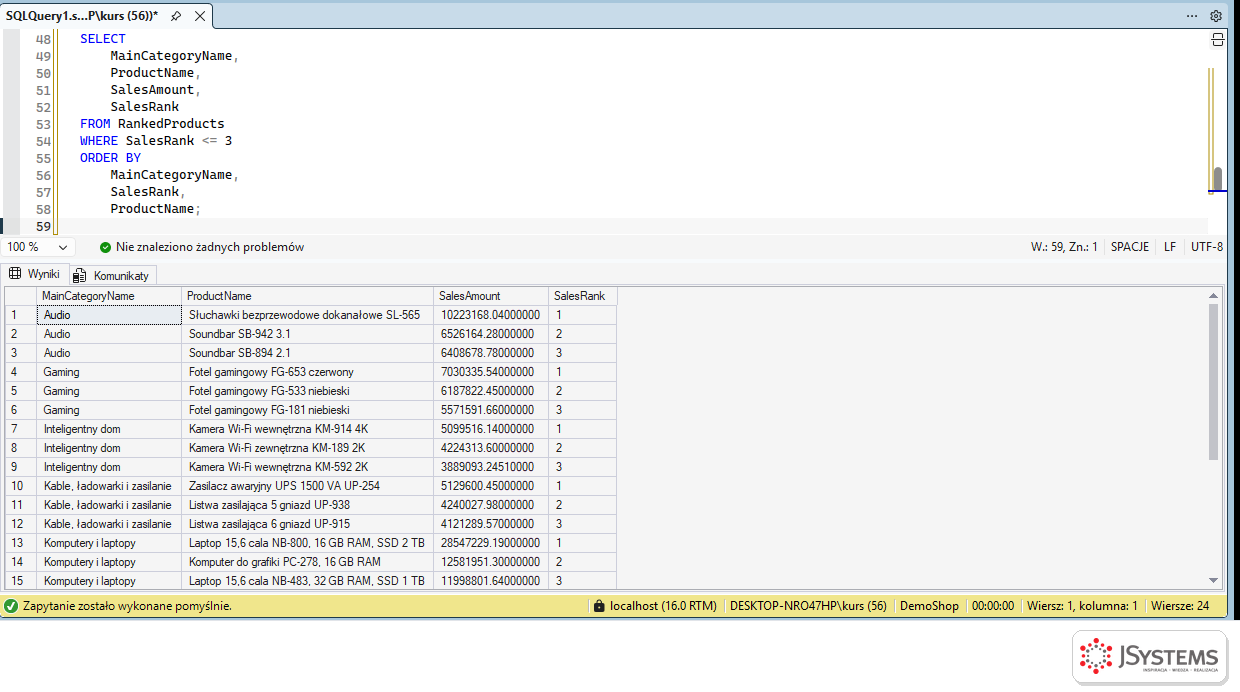Click the UTF-8 encoding indicator
Screen dimensions: 1240x692
[x=1206, y=247]
